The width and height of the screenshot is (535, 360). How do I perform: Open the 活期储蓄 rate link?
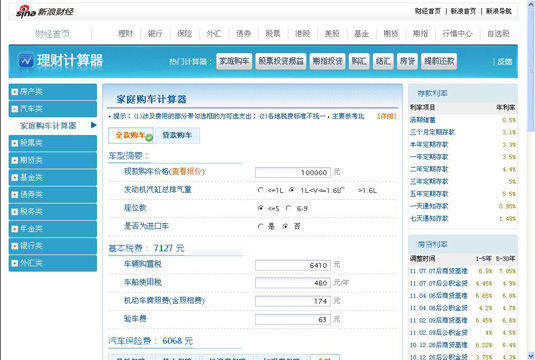(x=423, y=120)
